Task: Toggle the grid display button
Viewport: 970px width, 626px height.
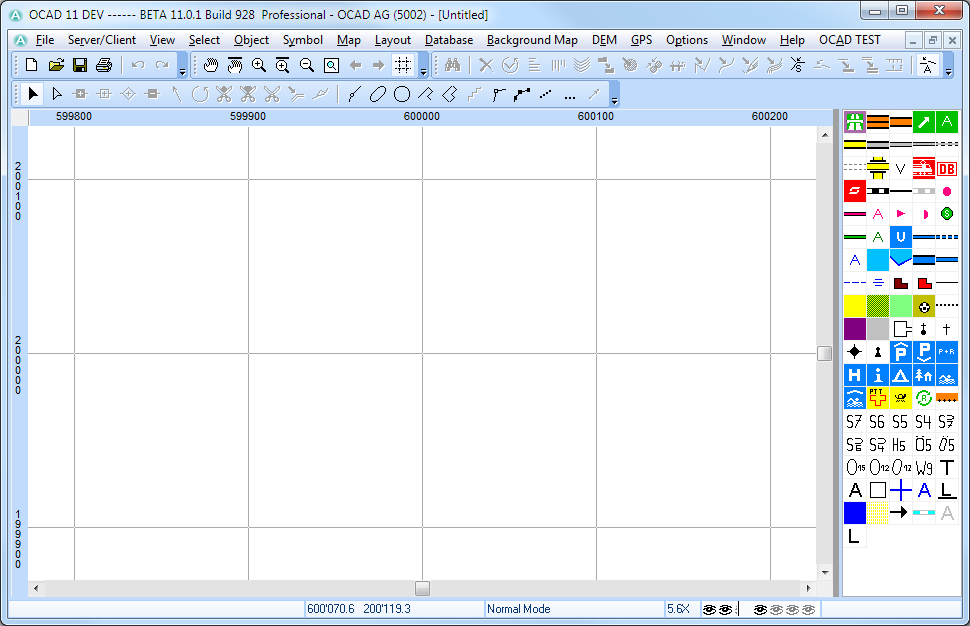Action: pyautogui.click(x=403, y=65)
